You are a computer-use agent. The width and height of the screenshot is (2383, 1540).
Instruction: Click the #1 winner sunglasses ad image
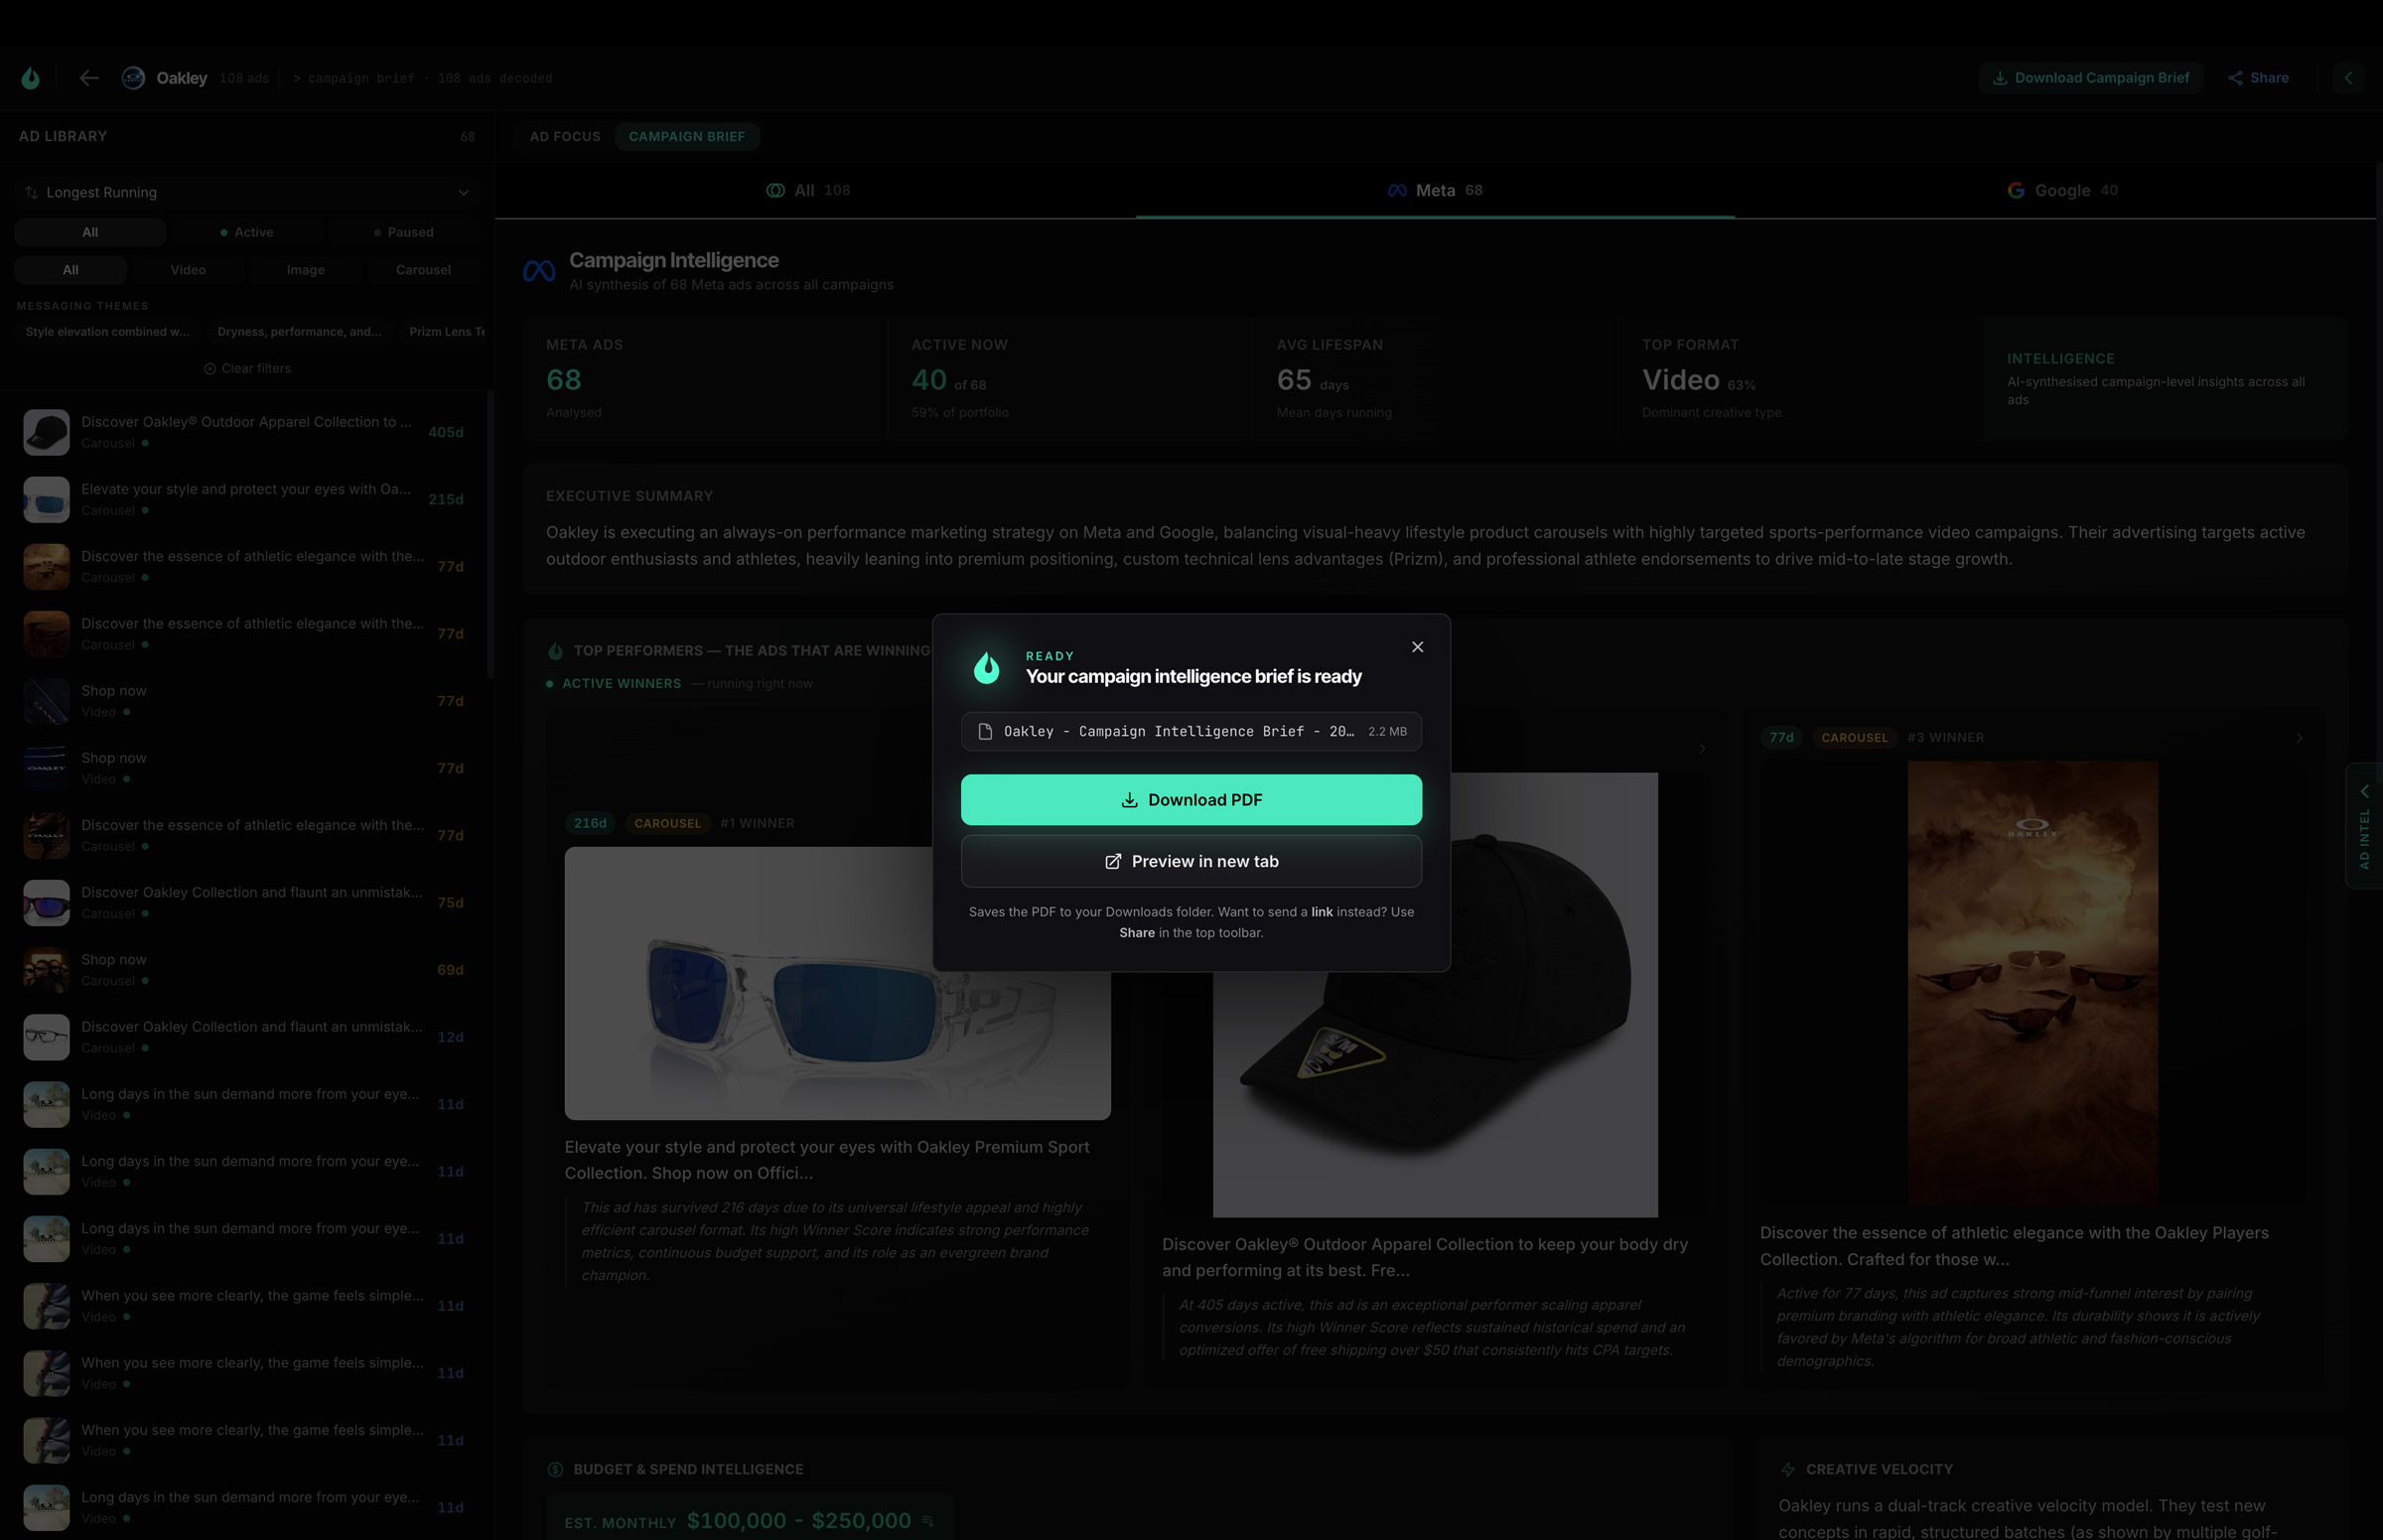[837, 983]
